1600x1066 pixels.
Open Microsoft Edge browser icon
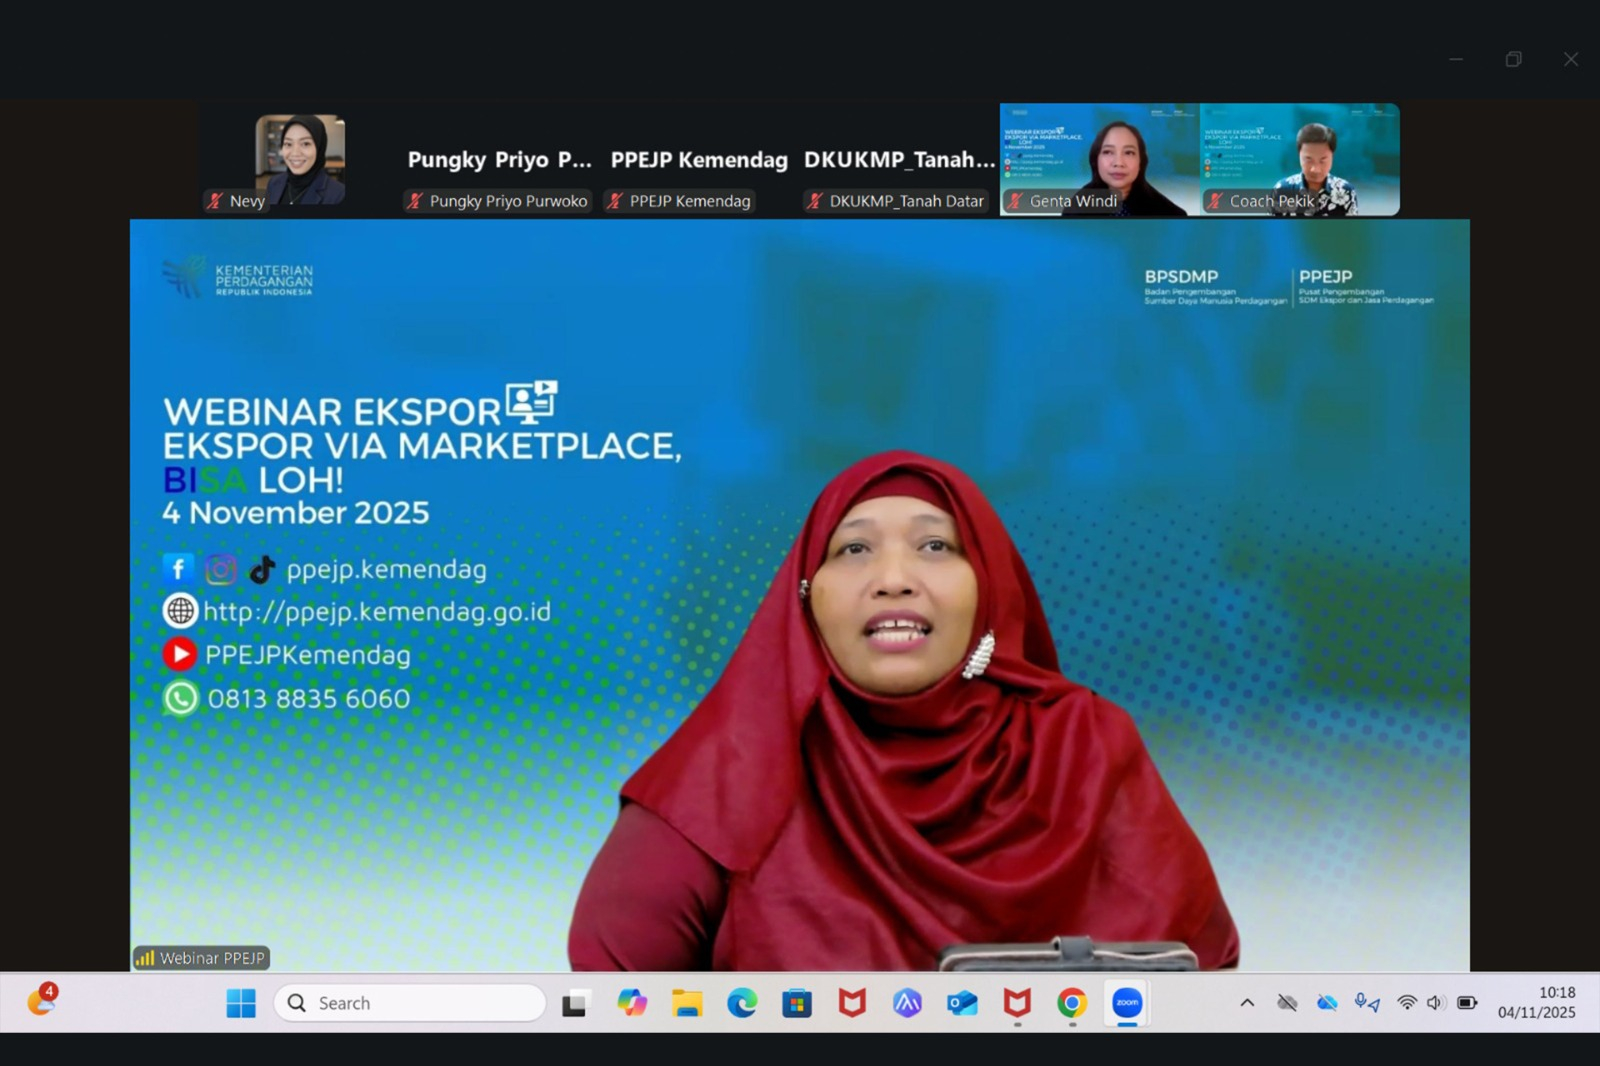742,1003
